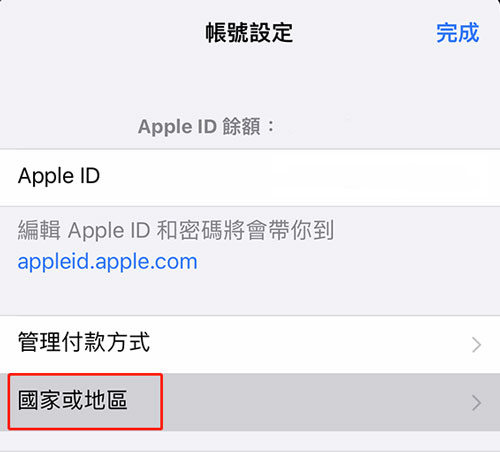
Task: Select the Apple ID row
Action: (250, 177)
